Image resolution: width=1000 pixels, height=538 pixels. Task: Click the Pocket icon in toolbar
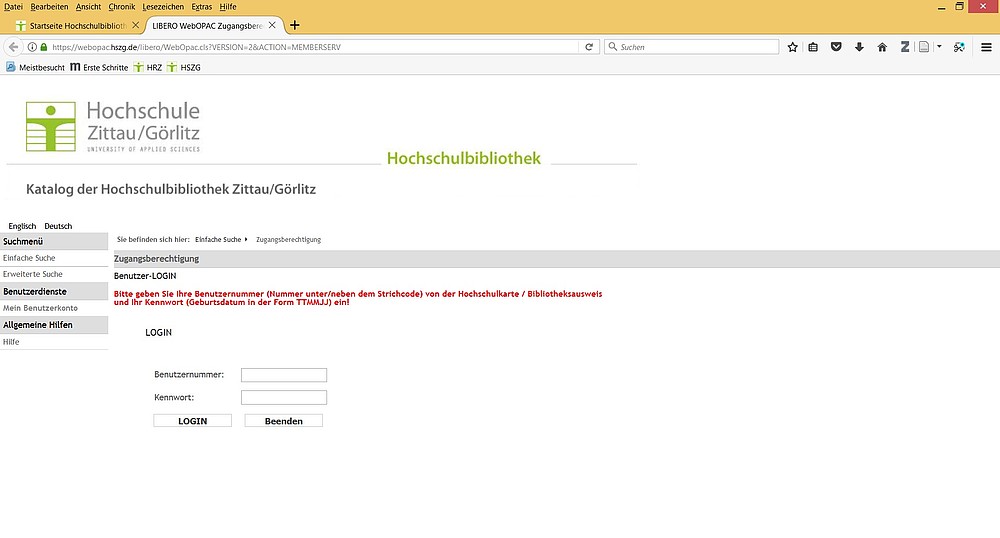coord(837,47)
